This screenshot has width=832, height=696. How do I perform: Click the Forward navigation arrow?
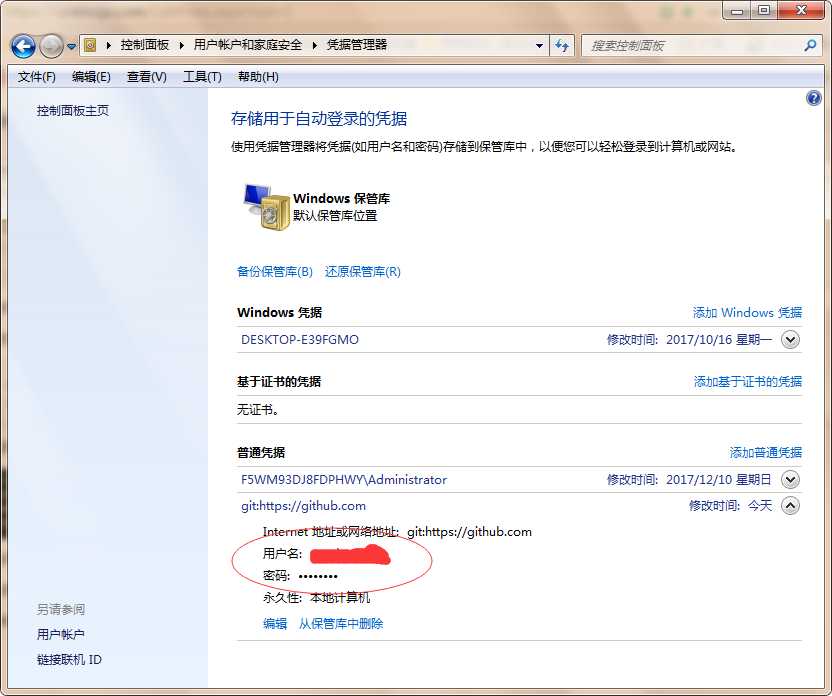coord(51,47)
